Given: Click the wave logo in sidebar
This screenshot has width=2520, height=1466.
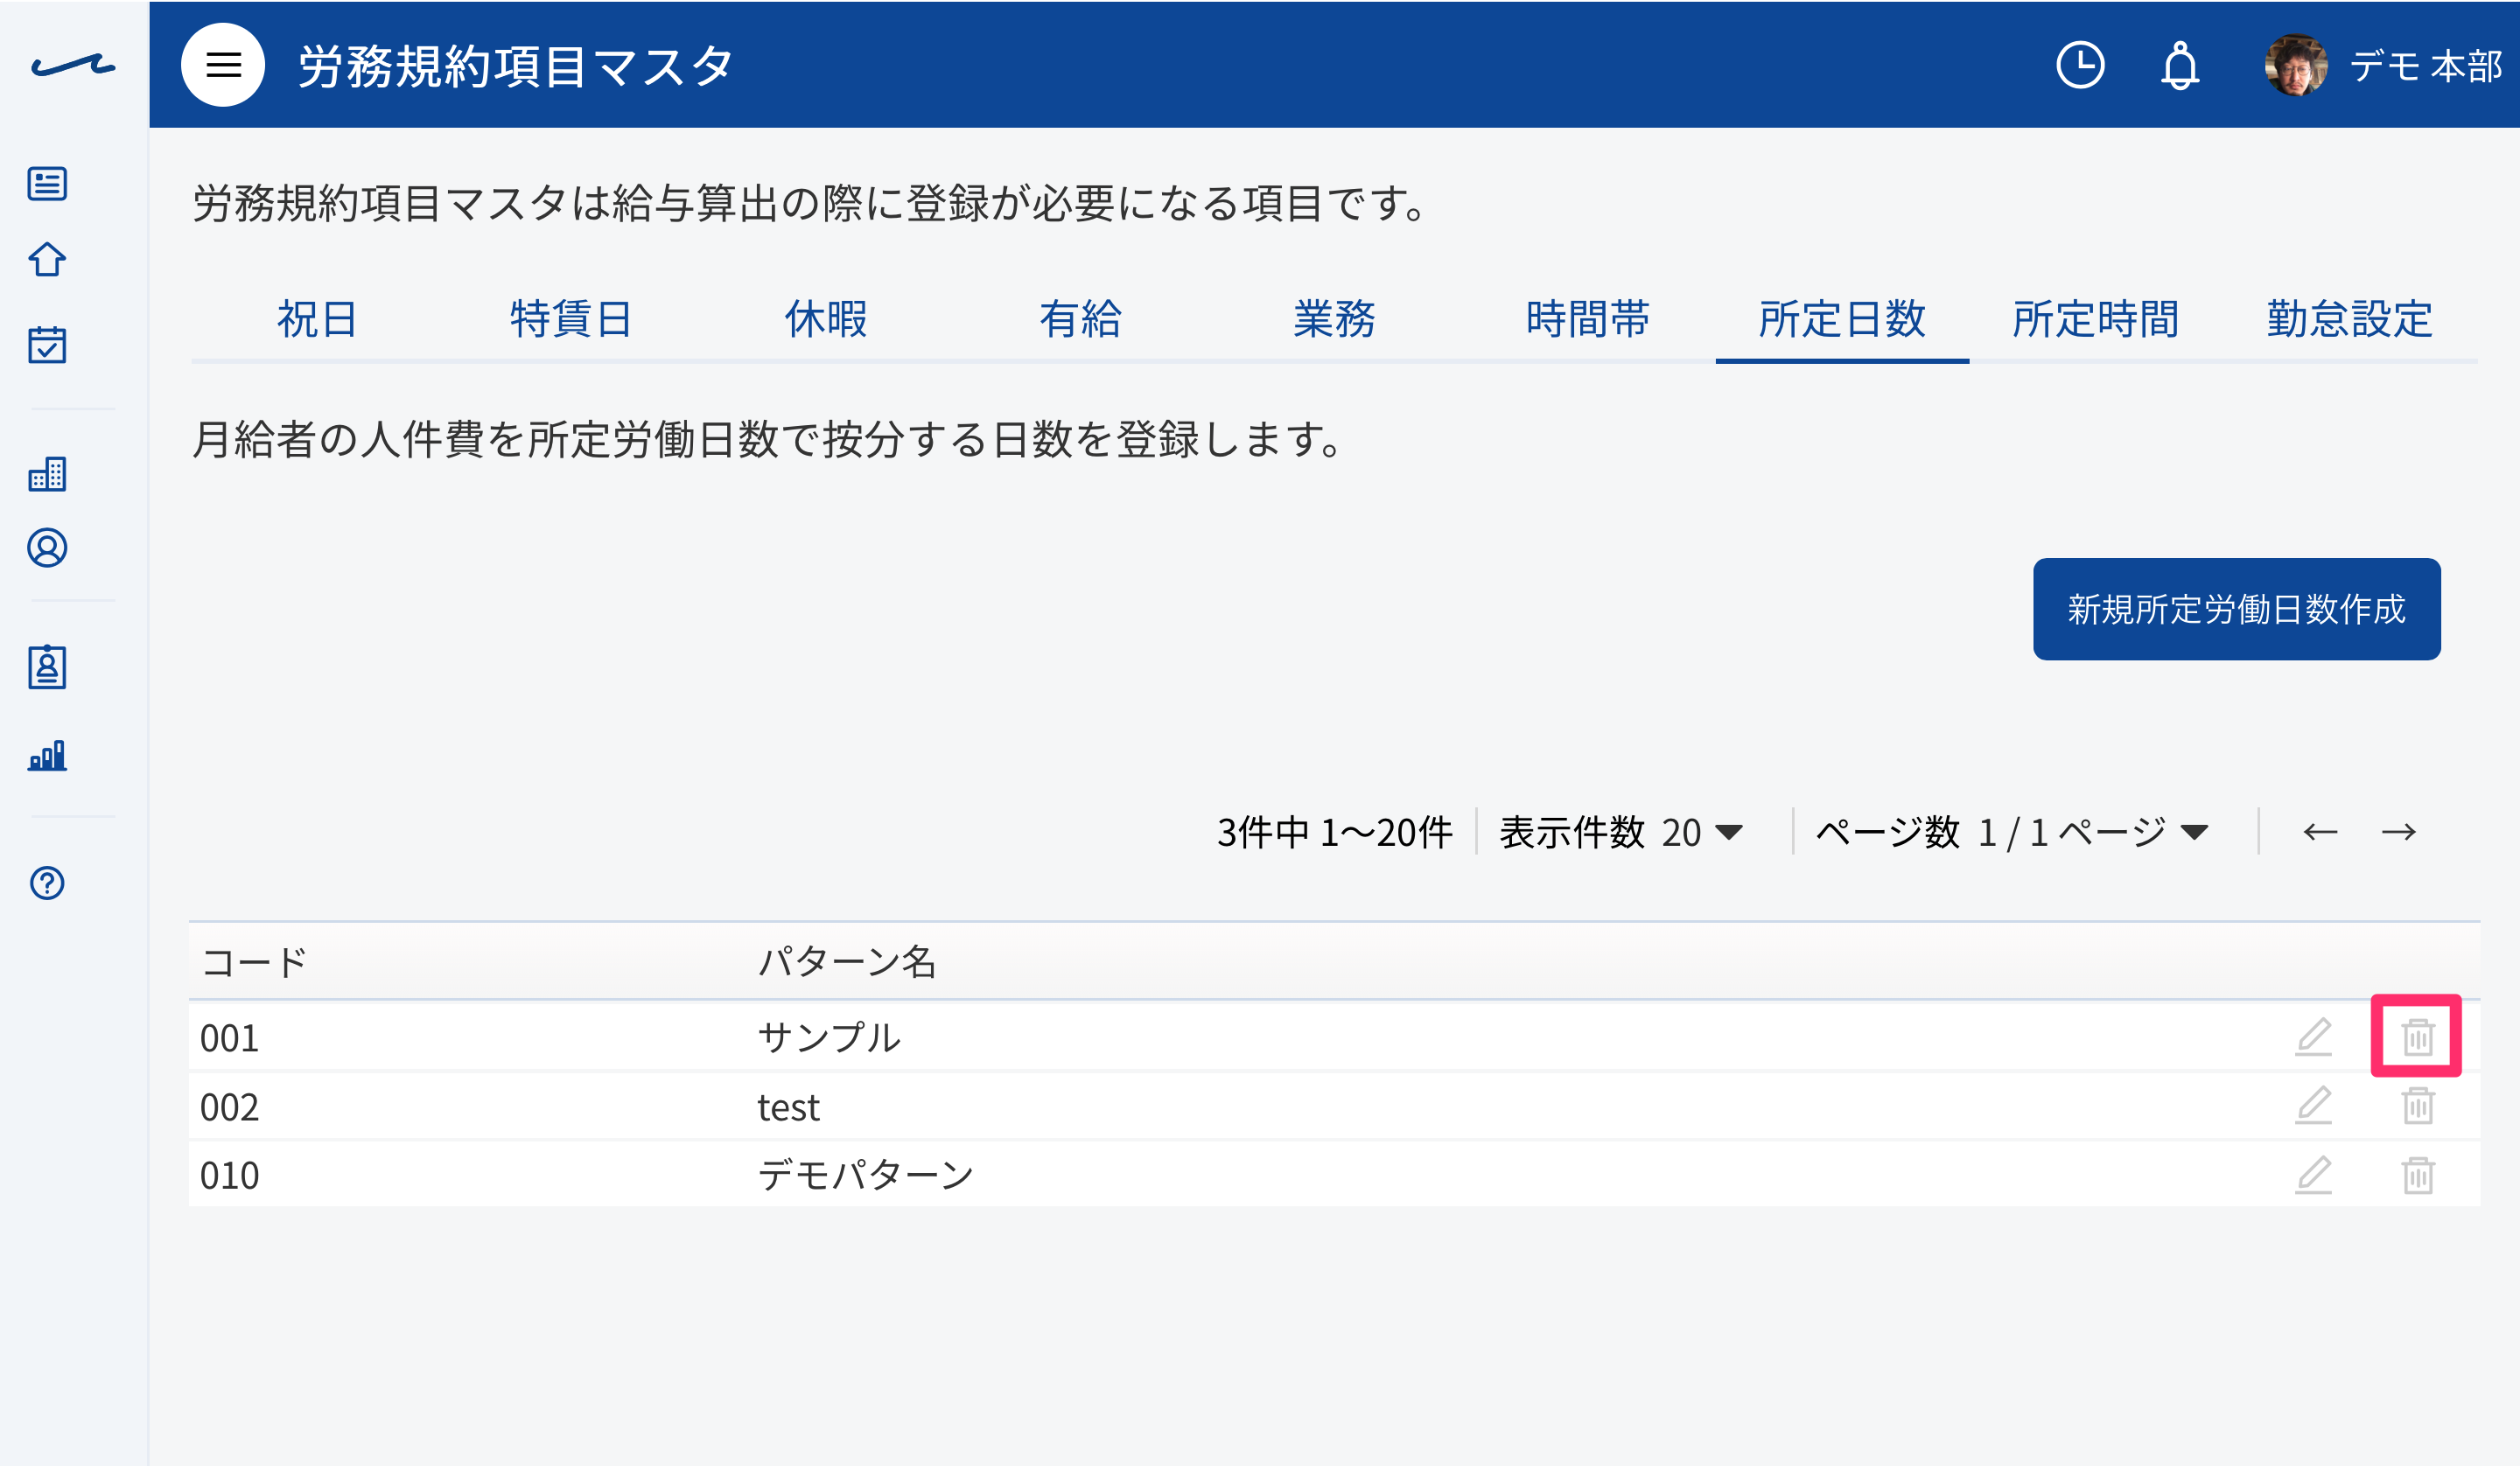Looking at the screenshot, I should click(x=73, y=66).
